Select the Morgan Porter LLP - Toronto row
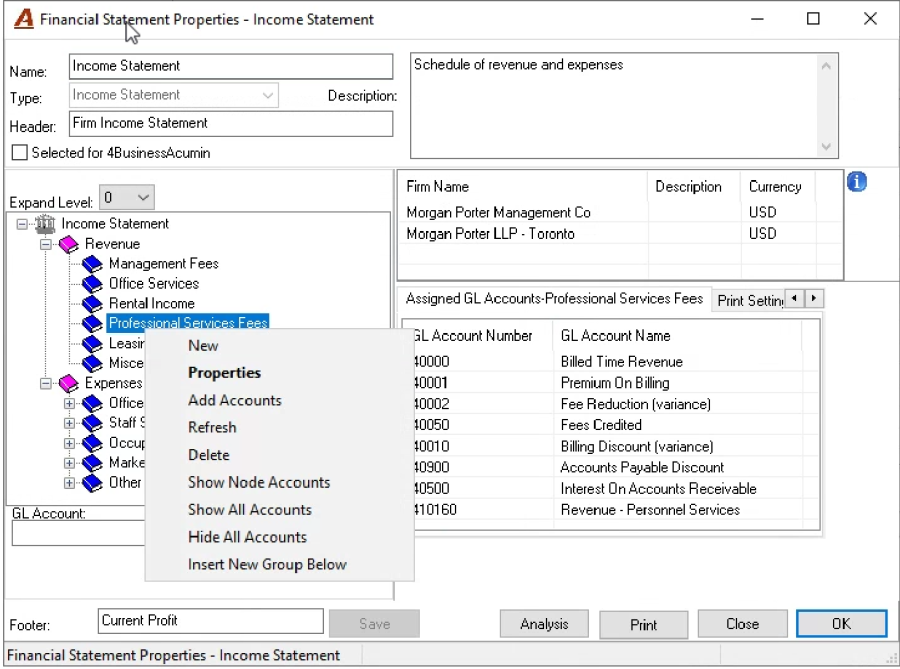The image size is (900, 669). click(x=620, y=234)
